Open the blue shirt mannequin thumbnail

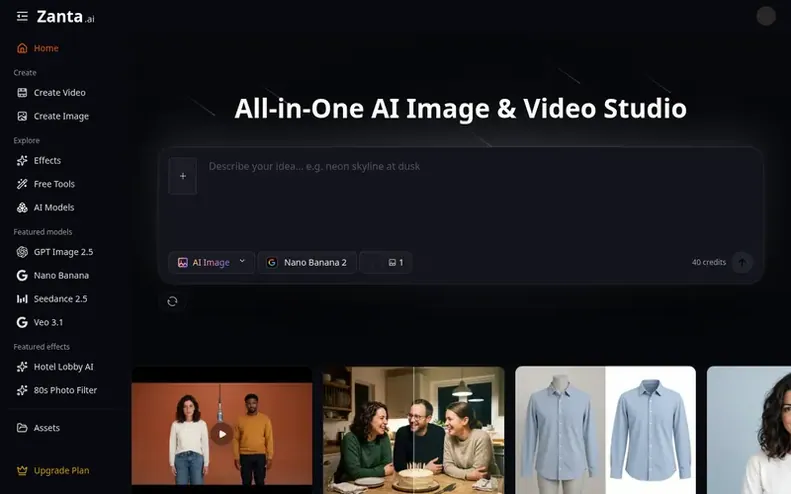tap(605, 430)
